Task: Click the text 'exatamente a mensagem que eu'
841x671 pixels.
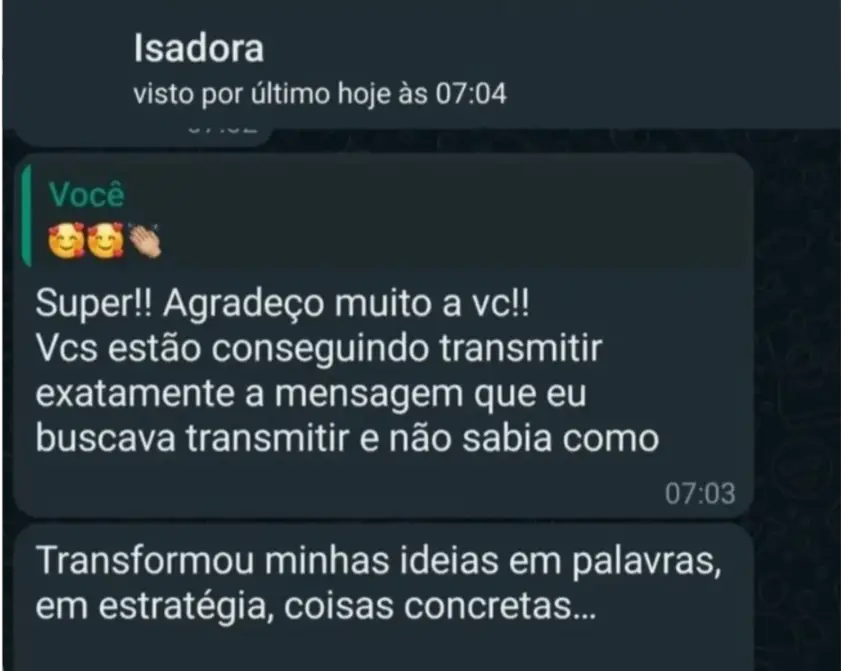Action: pyautogui.click(x=311, y=395)
